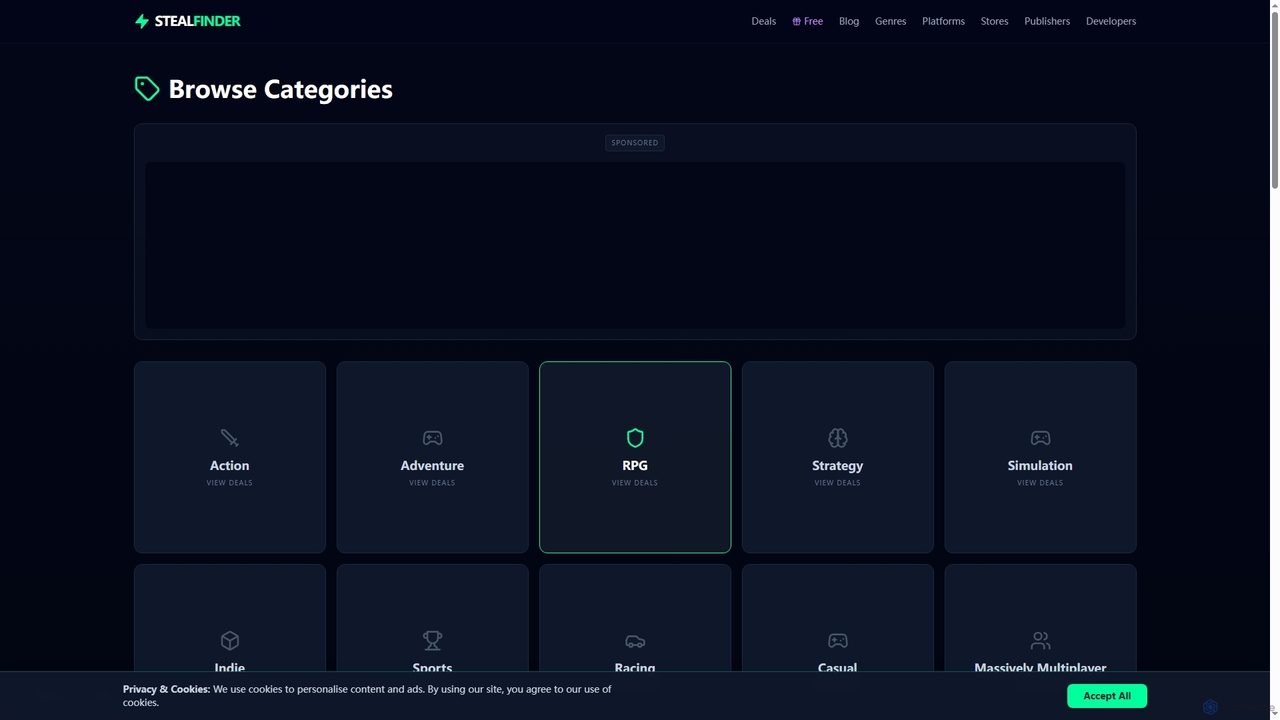Viewport: 1280px width, 720px height.
Task: Open the Free games navigation item
Action: coord(808,21)
